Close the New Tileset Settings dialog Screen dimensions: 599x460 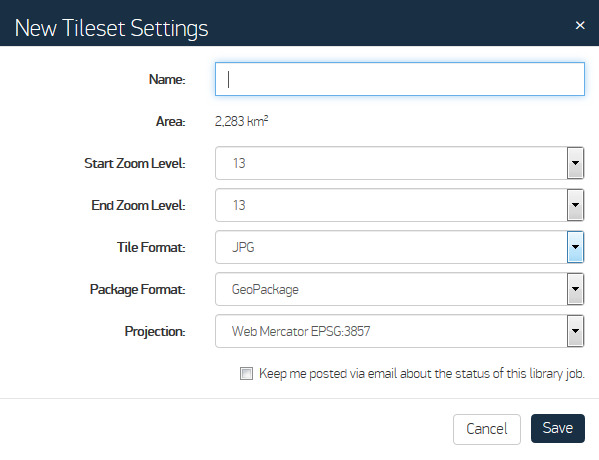[580, 25]
